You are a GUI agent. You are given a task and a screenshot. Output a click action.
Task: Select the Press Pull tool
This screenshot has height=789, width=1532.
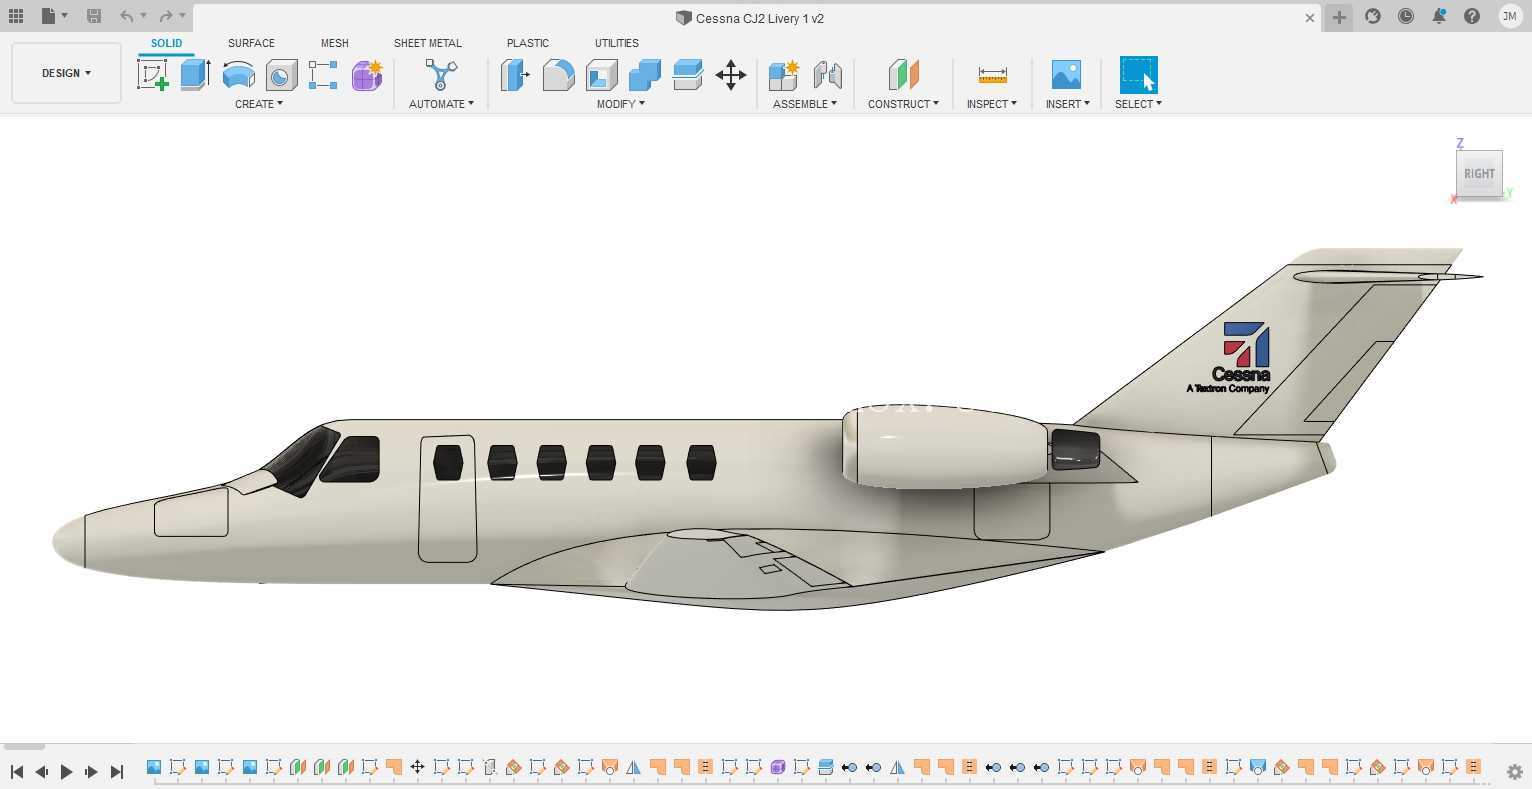[515, 75]
